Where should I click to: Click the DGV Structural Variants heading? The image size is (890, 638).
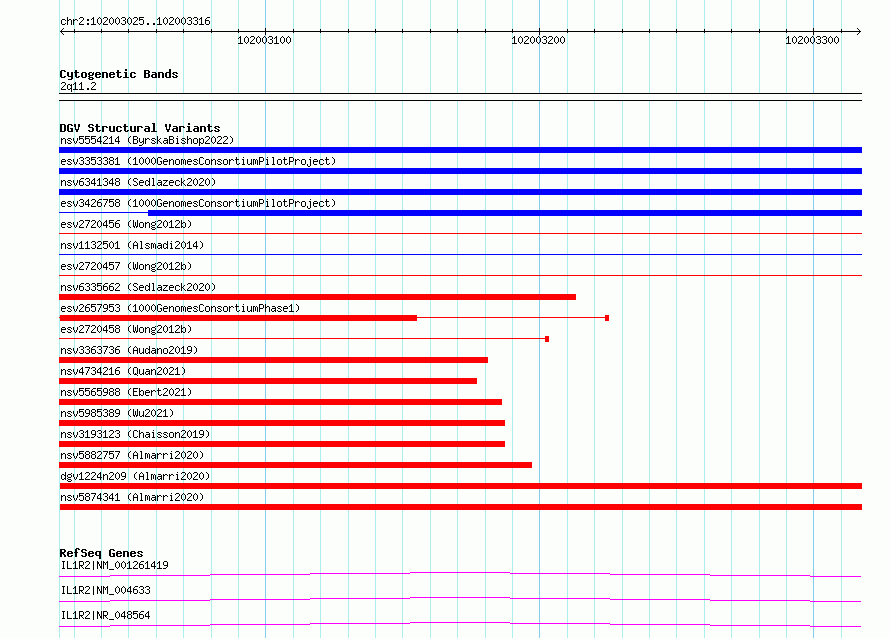tap(140, 128)
